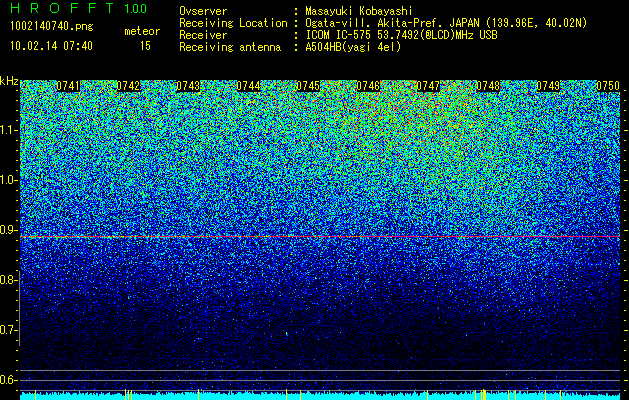Screen dimensions: 629x400
Task: Click the HROFFT 1.0.0 title text
Action: point(79,8)
